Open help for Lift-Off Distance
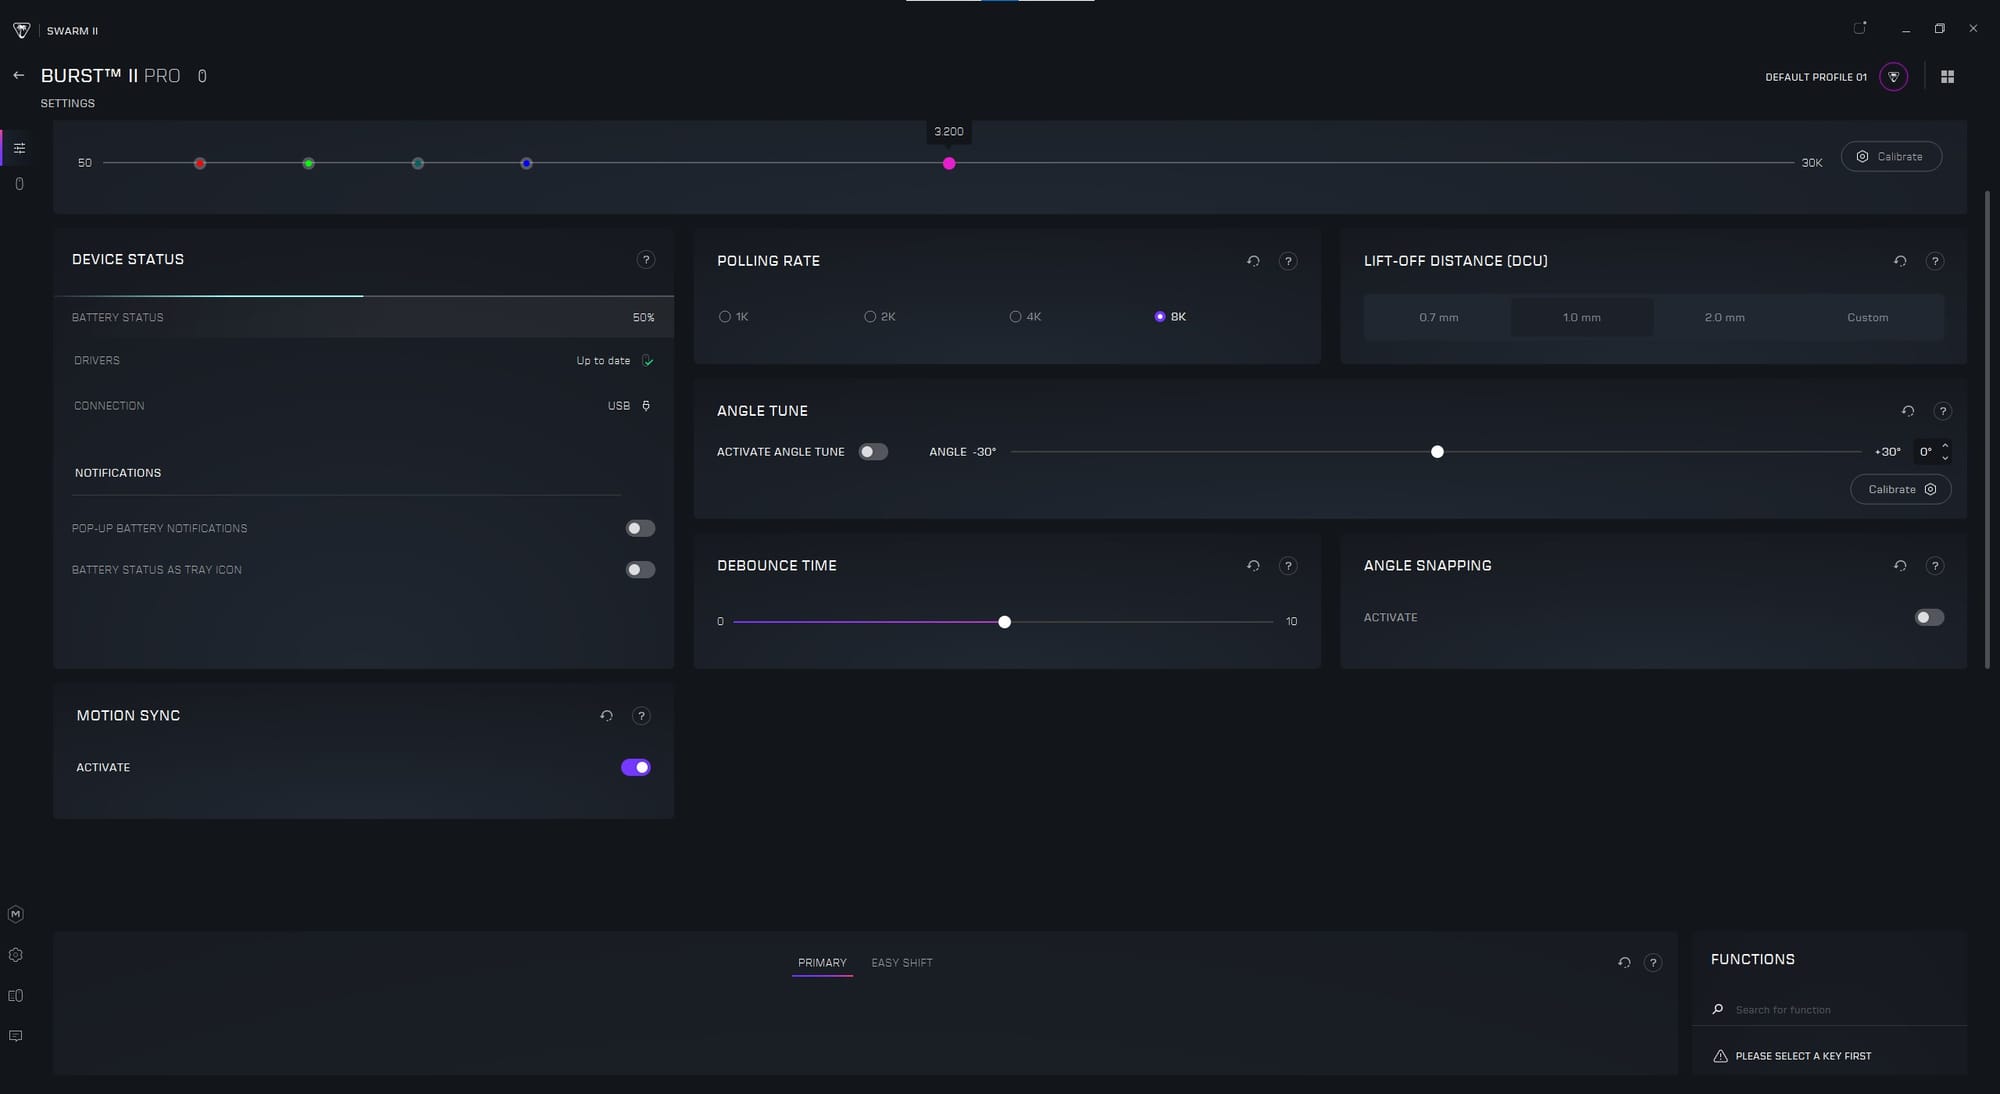The width and height of the screenshot is (2000, 1094). point(1935,261)
